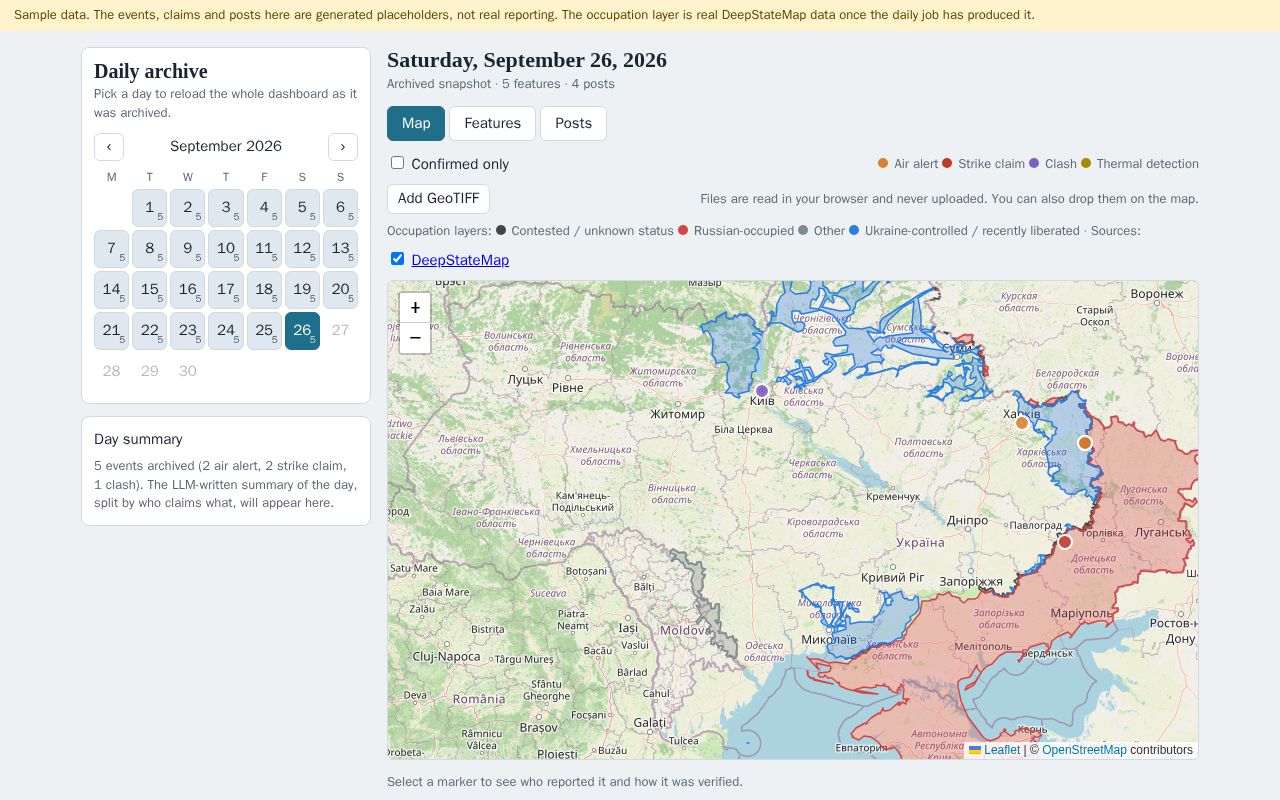1280x800 pixels.
Task: Pick September 5 in the archive calendar
Action: [x=302, y=208]
